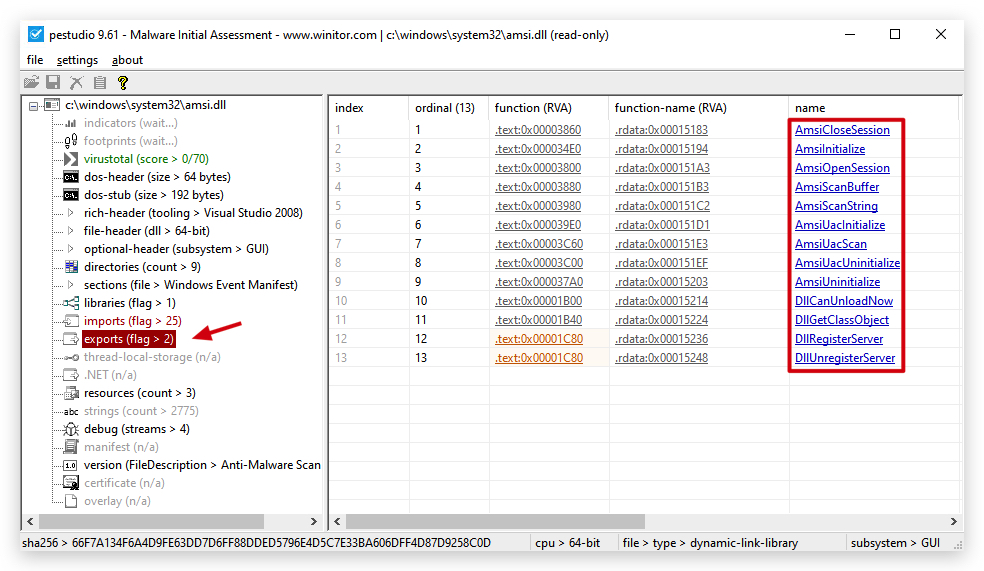Select the imports (flag > 25) row
This screenshot has height=571, width=984.
[132, 321]
